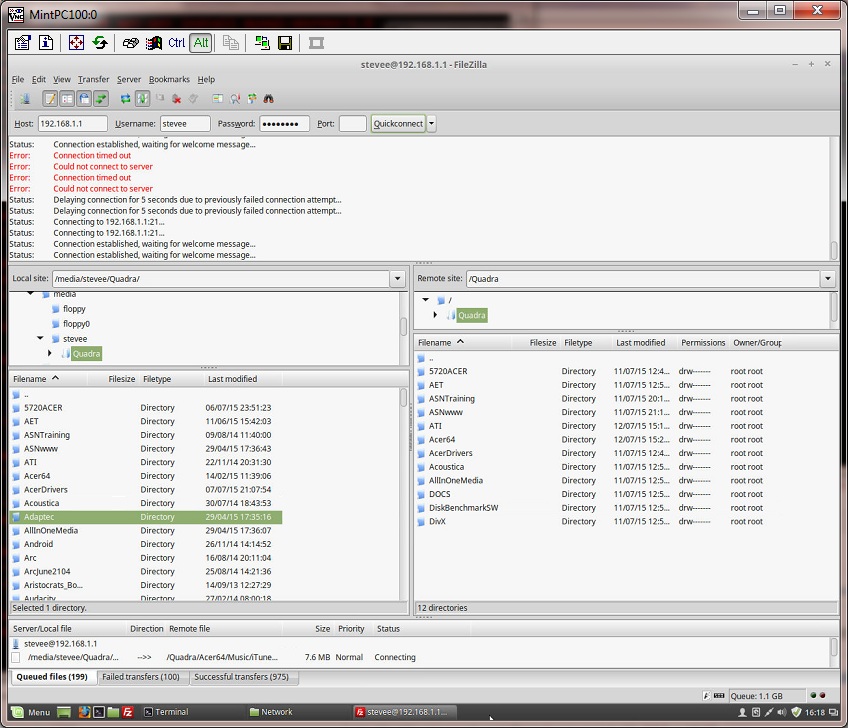Click the VNC refresh screen icon
Screen dimensions: 848x728
100,43
